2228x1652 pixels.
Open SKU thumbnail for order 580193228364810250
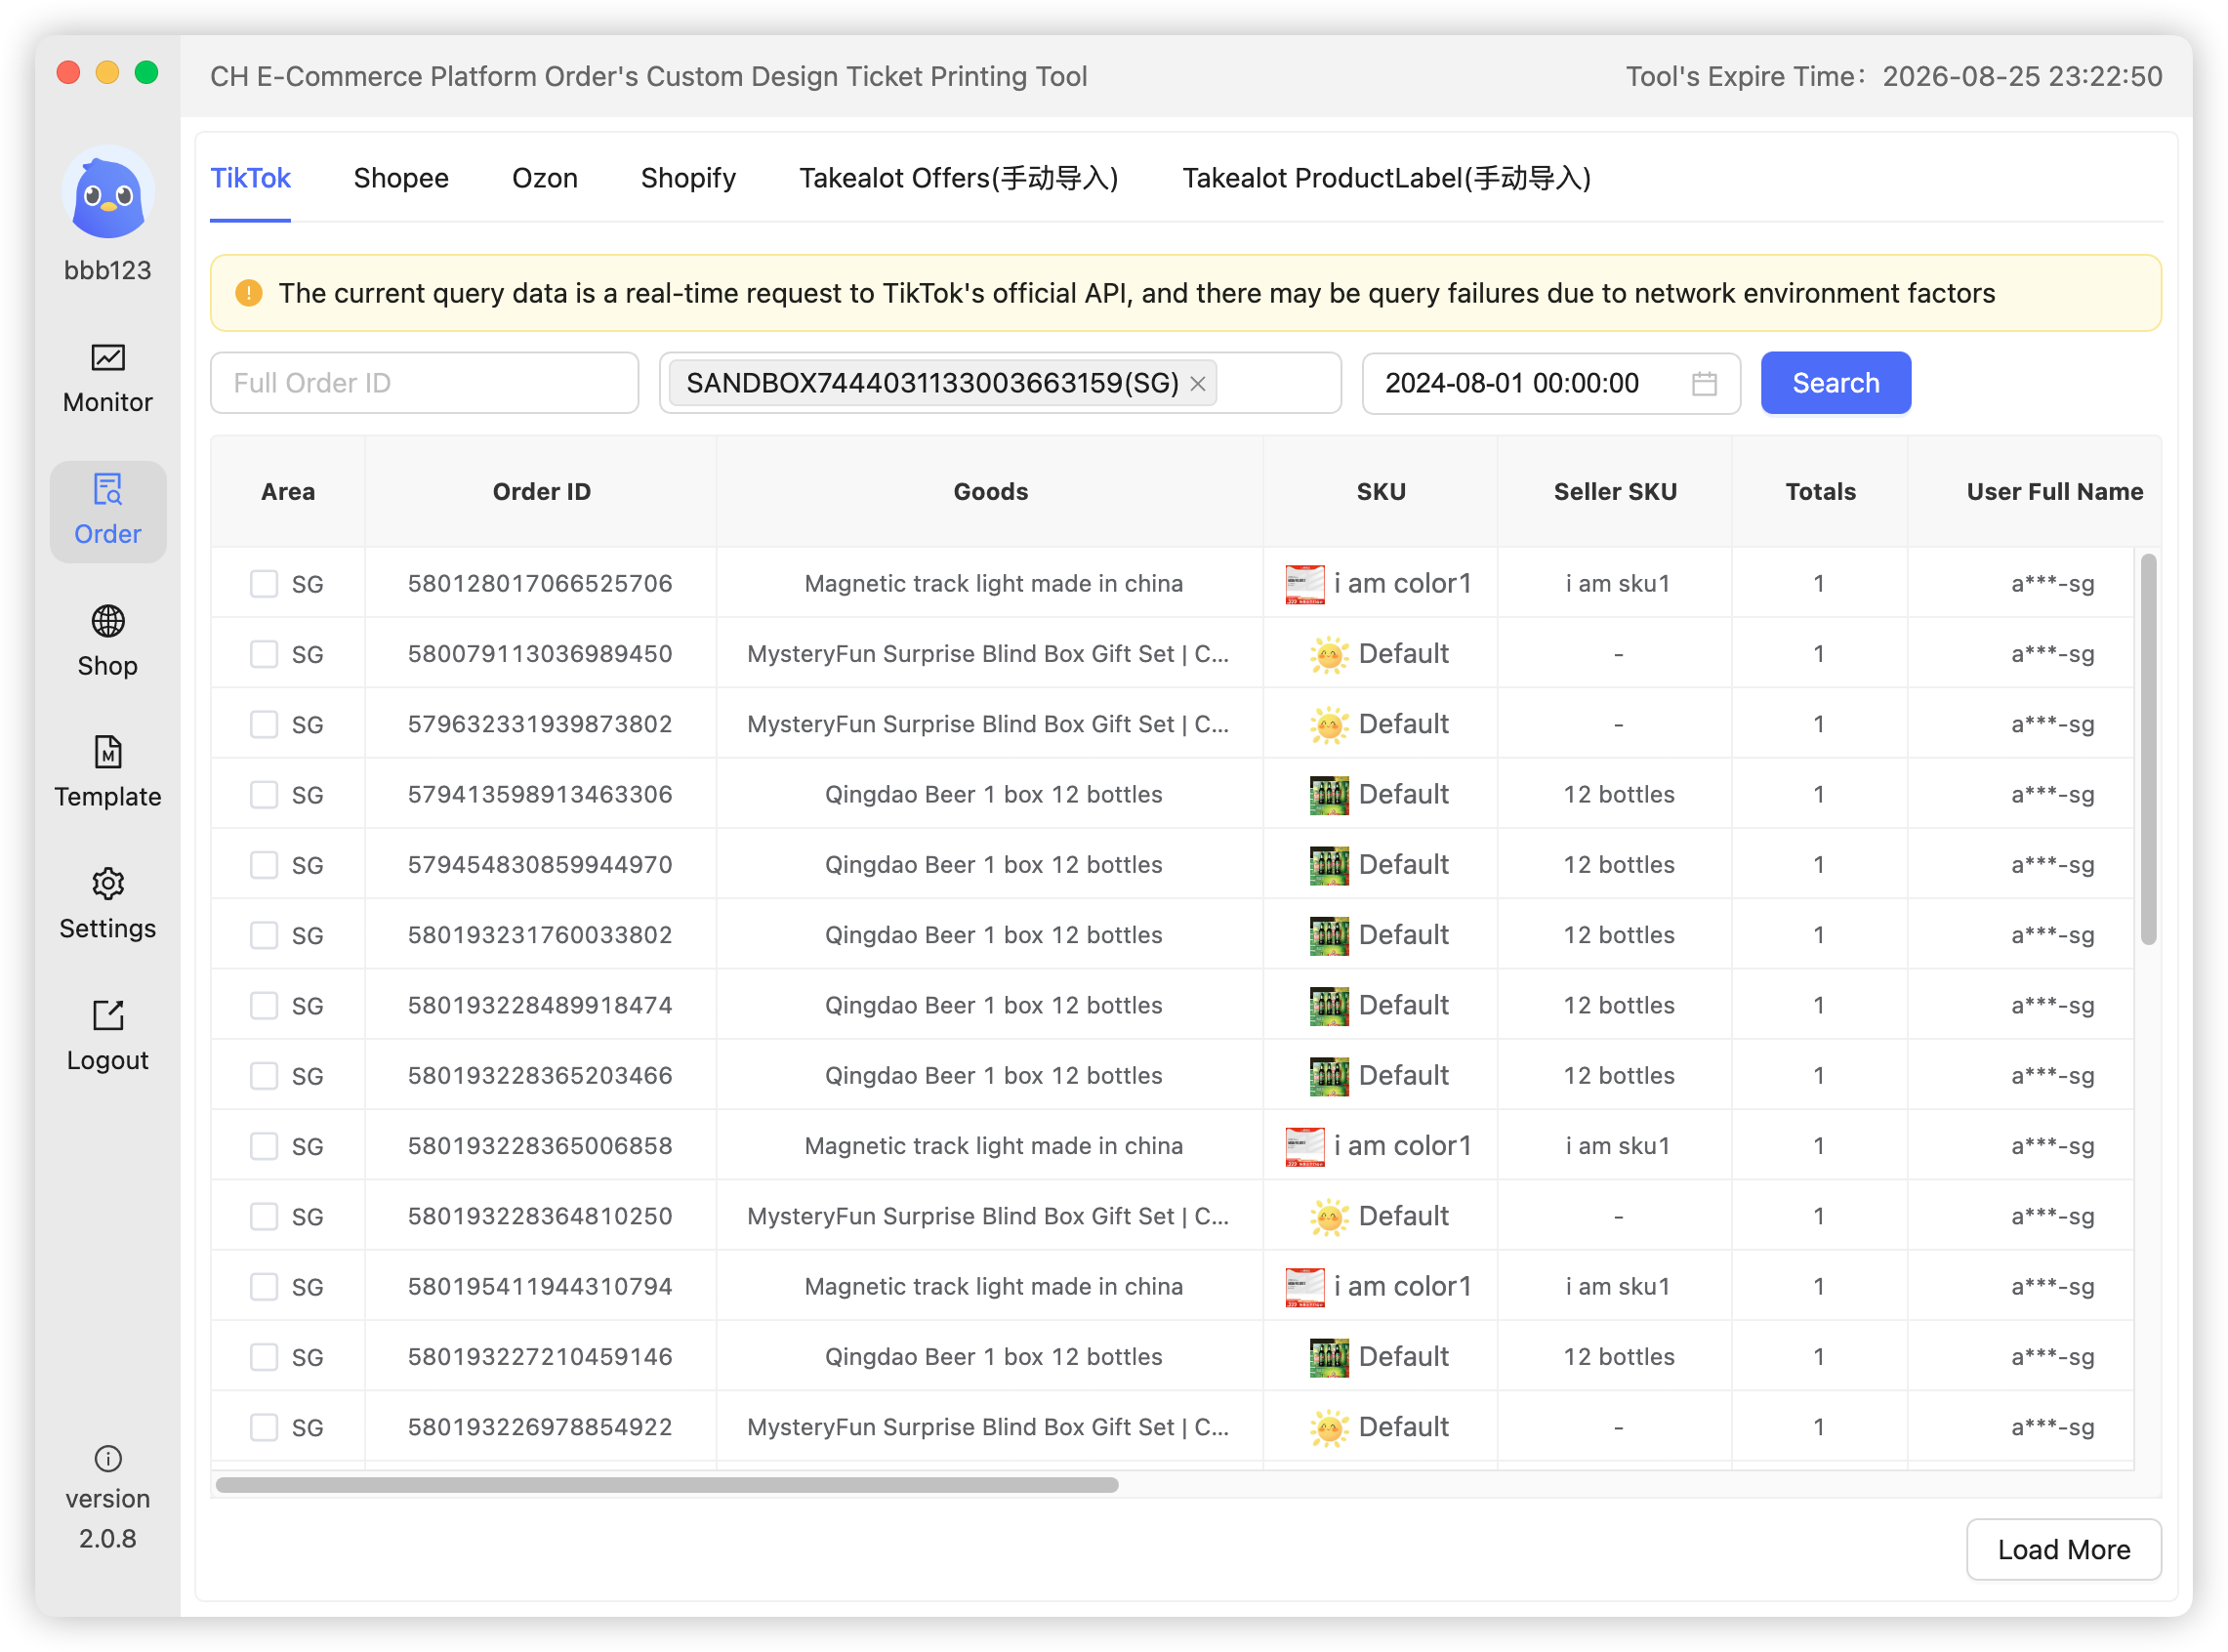pos(1330,1218)
